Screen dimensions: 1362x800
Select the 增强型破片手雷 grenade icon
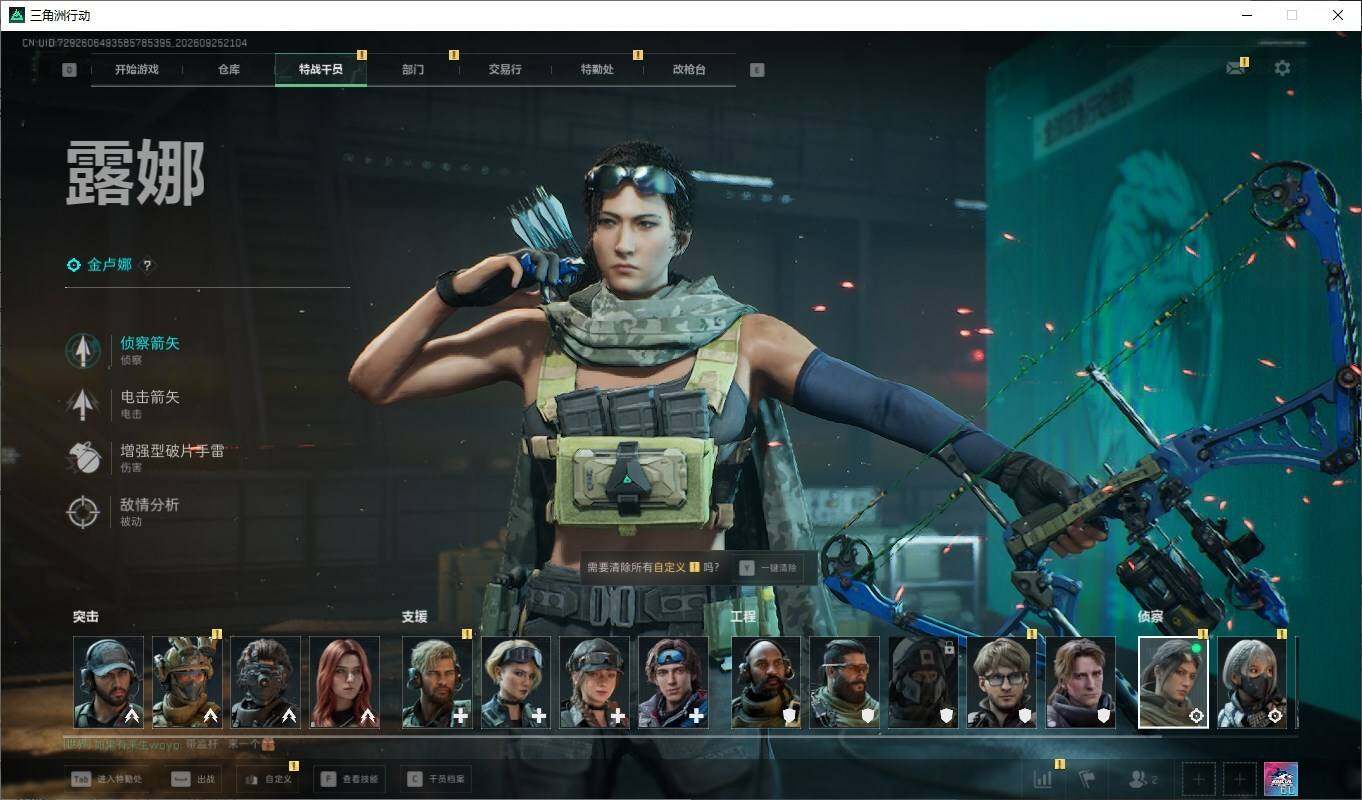pos(83,458)
